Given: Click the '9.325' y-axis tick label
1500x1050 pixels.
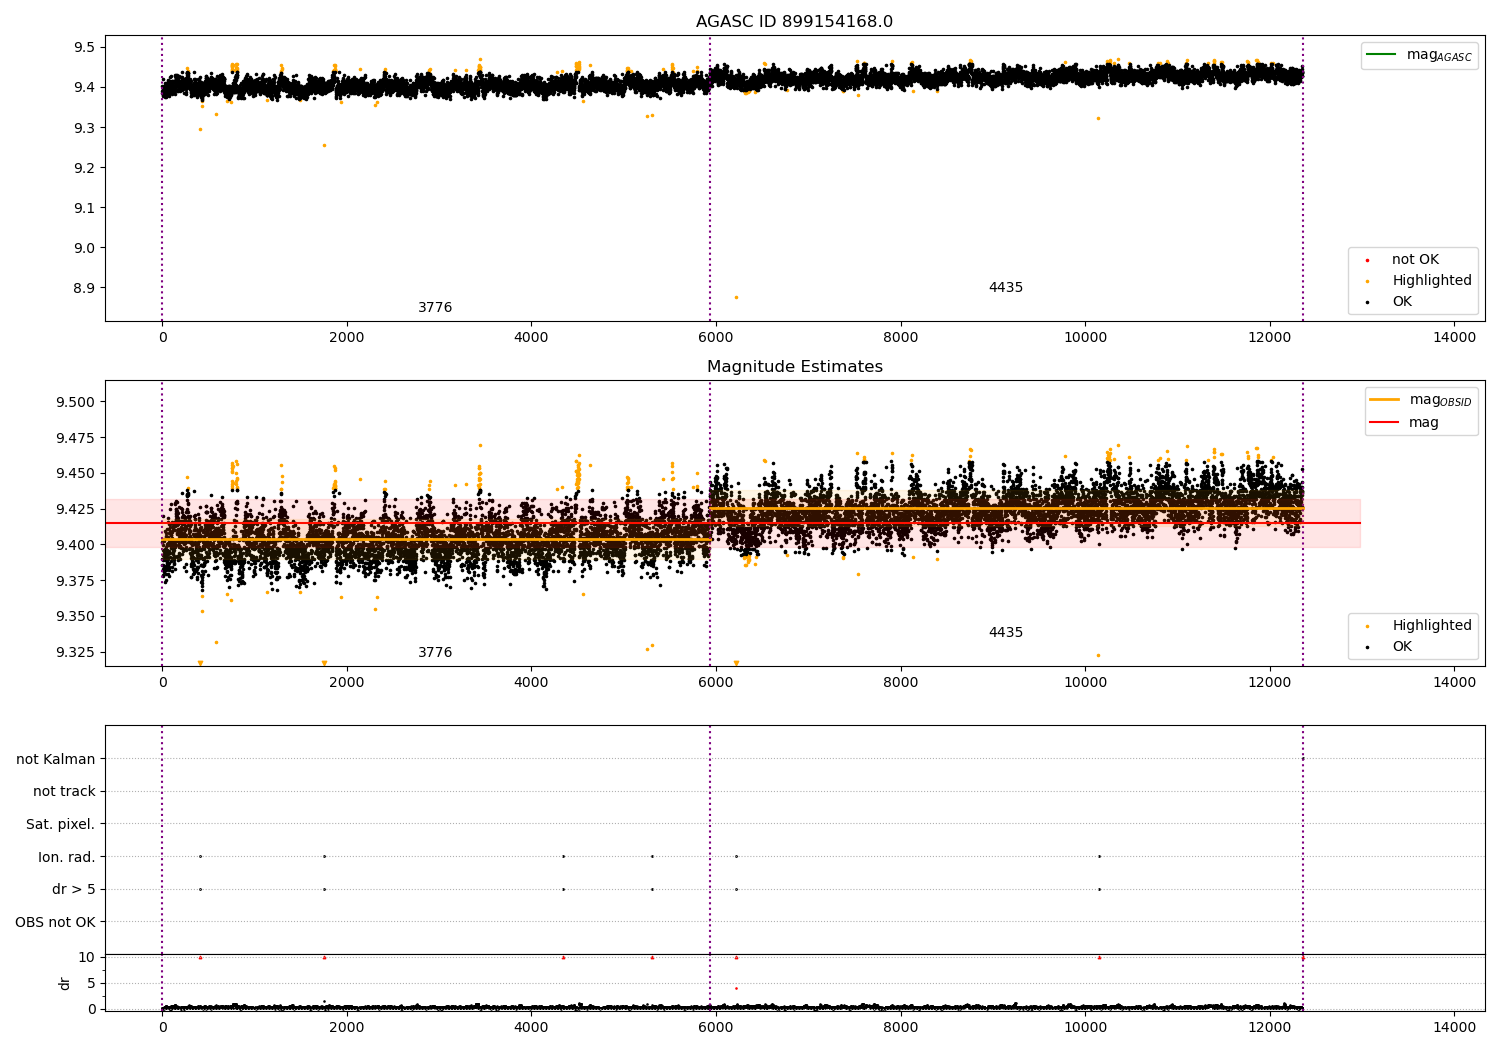Looking at the screenshot, I should coord(76,652).
